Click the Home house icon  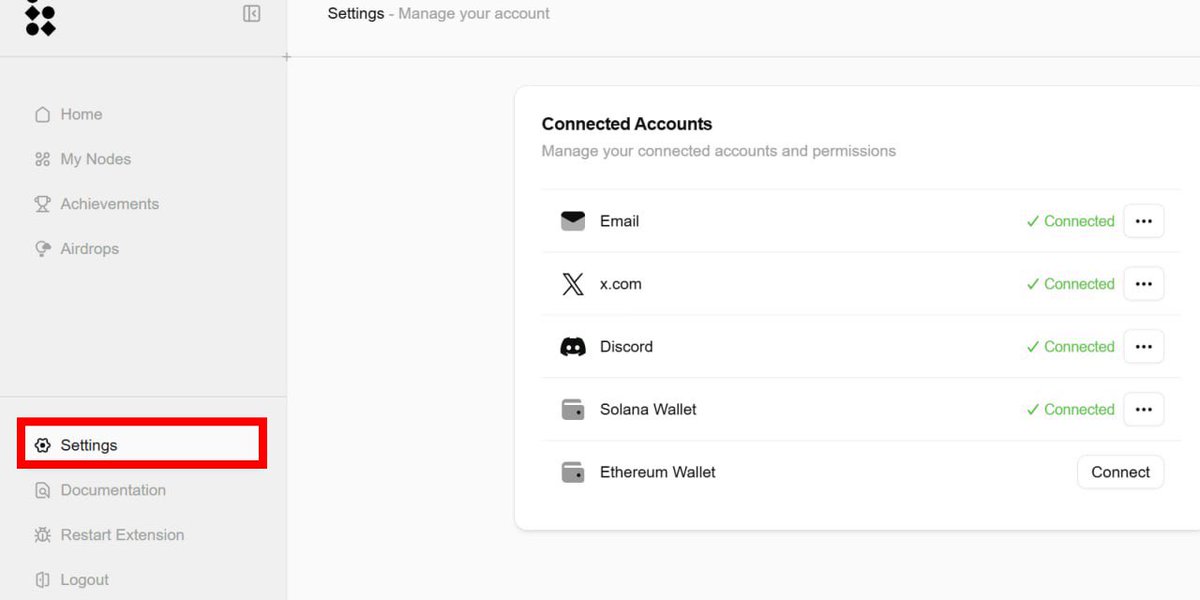[42, 114]
